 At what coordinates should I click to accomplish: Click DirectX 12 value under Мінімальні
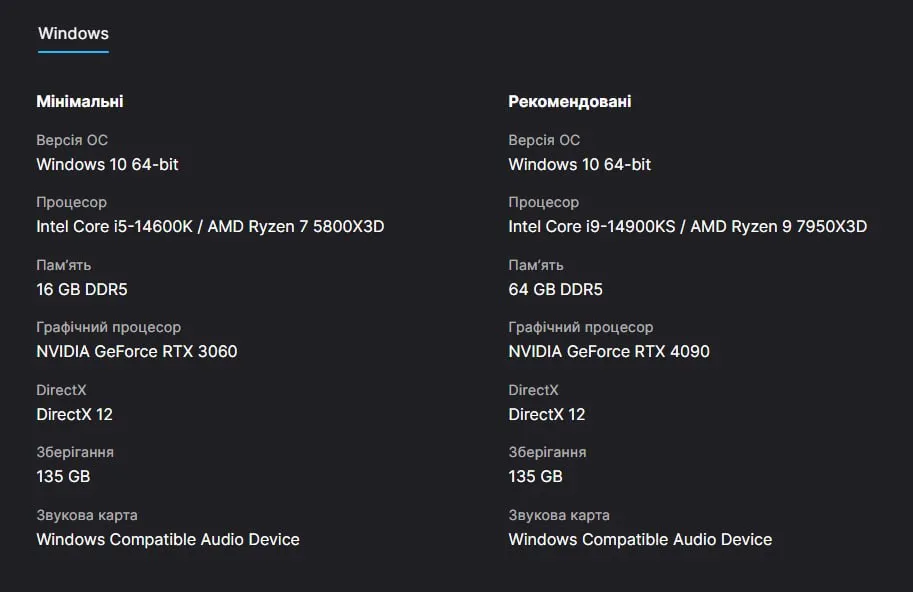click(75, 414)
